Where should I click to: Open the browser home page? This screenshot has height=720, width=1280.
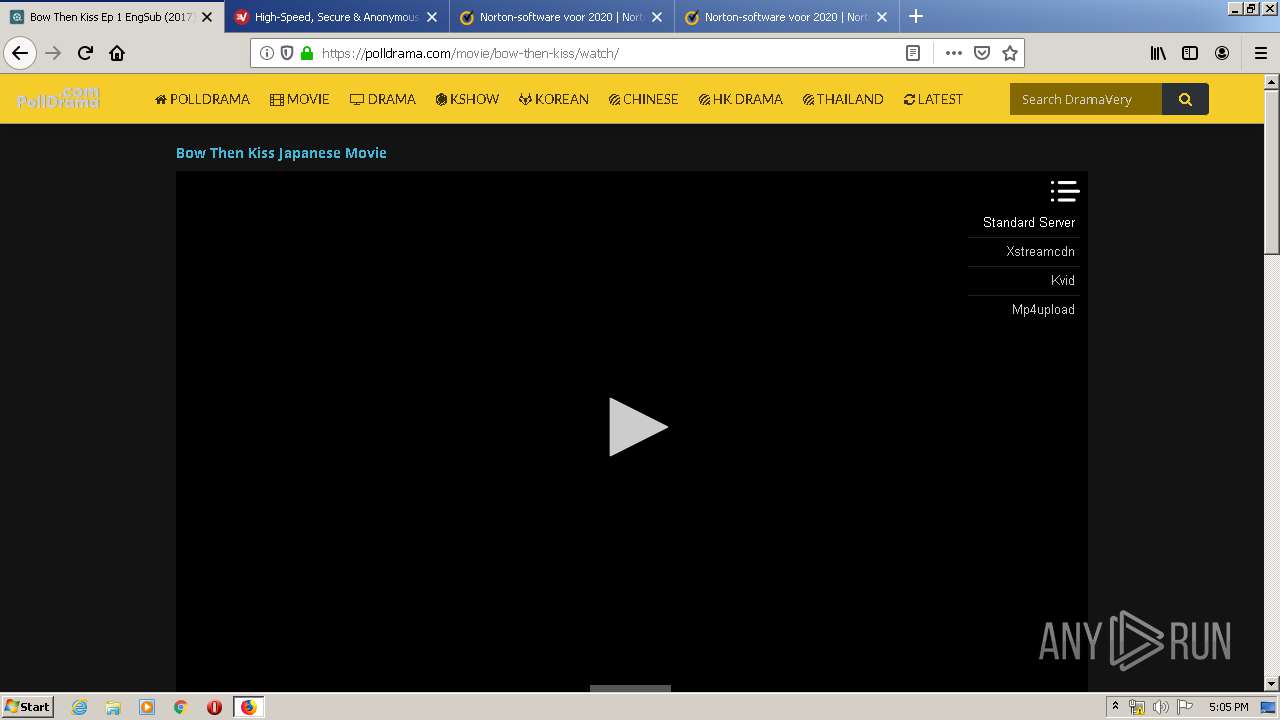tap(117, 53)
